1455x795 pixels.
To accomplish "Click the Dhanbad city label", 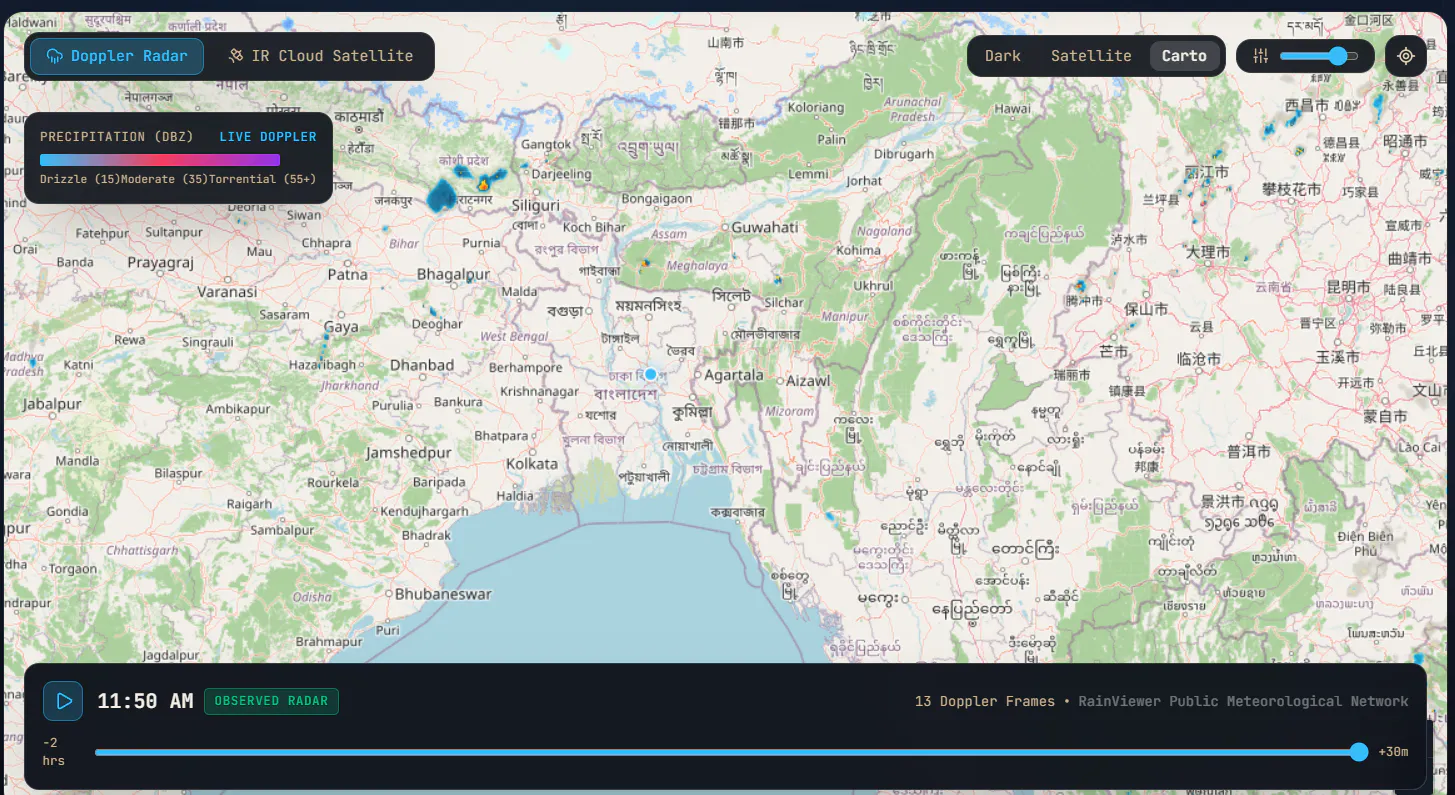I will 422,365.
